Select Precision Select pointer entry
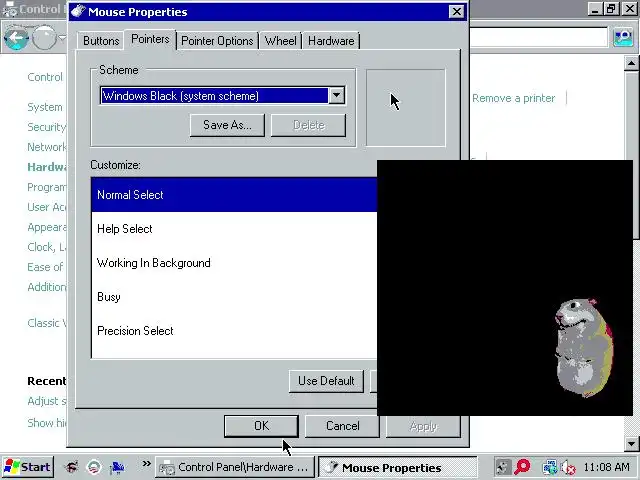This screenshot has height=480, width=640. [234, 330]
